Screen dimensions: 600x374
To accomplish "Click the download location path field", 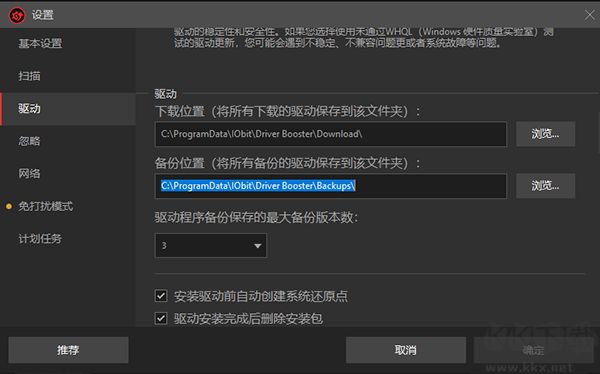I will click(x=331, y=134).
